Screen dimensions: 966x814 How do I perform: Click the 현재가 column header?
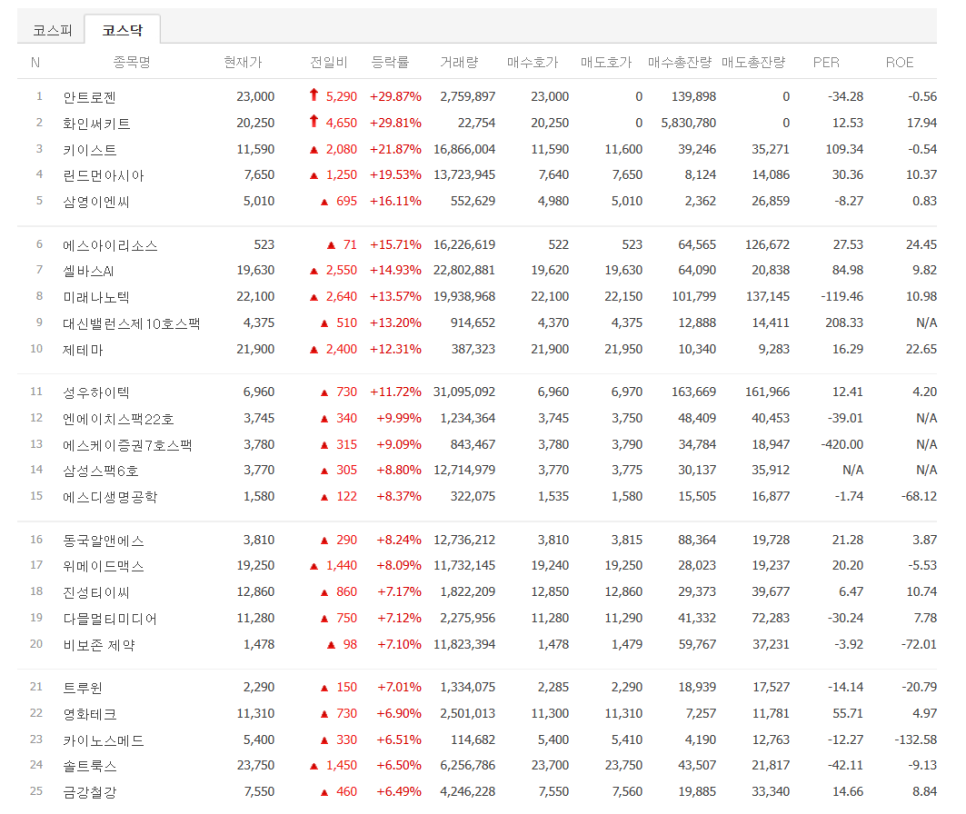(243, 62)
